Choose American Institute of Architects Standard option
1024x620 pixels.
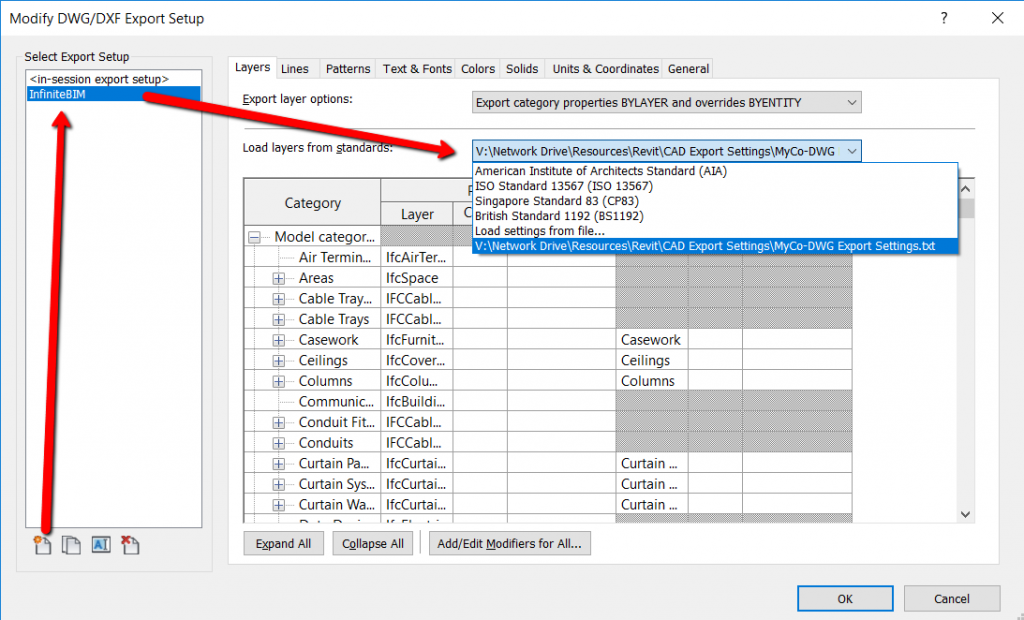click(x=601, y=171)
